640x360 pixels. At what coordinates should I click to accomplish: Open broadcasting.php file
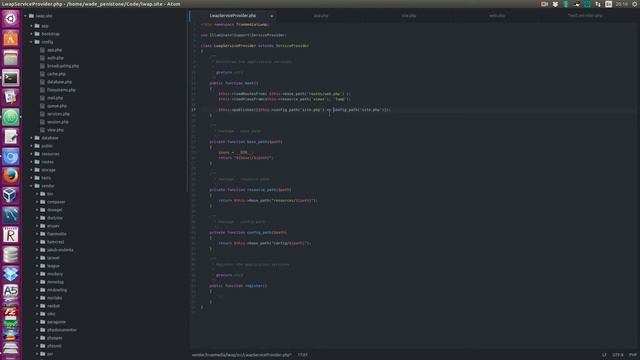click(x=63, y=66)
